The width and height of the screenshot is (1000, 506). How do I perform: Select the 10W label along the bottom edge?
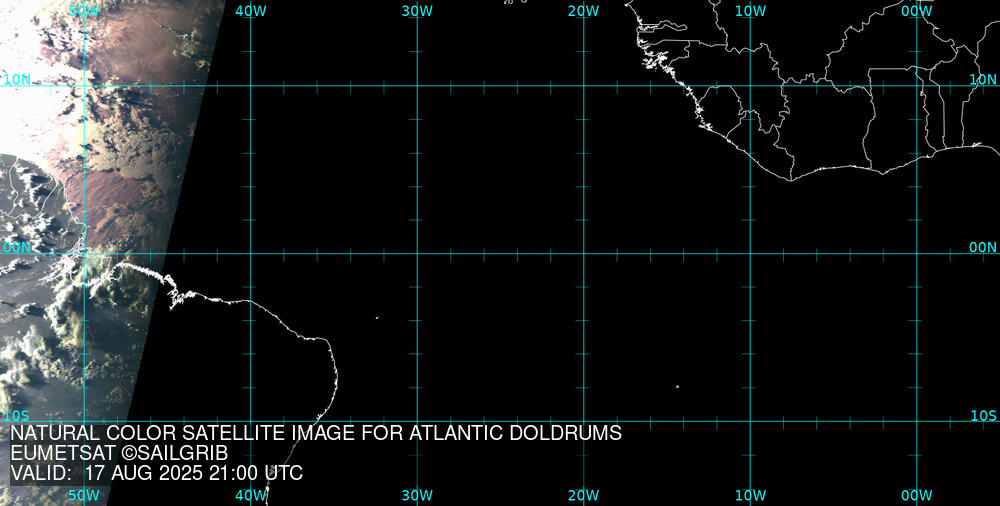tap(751, 495)
